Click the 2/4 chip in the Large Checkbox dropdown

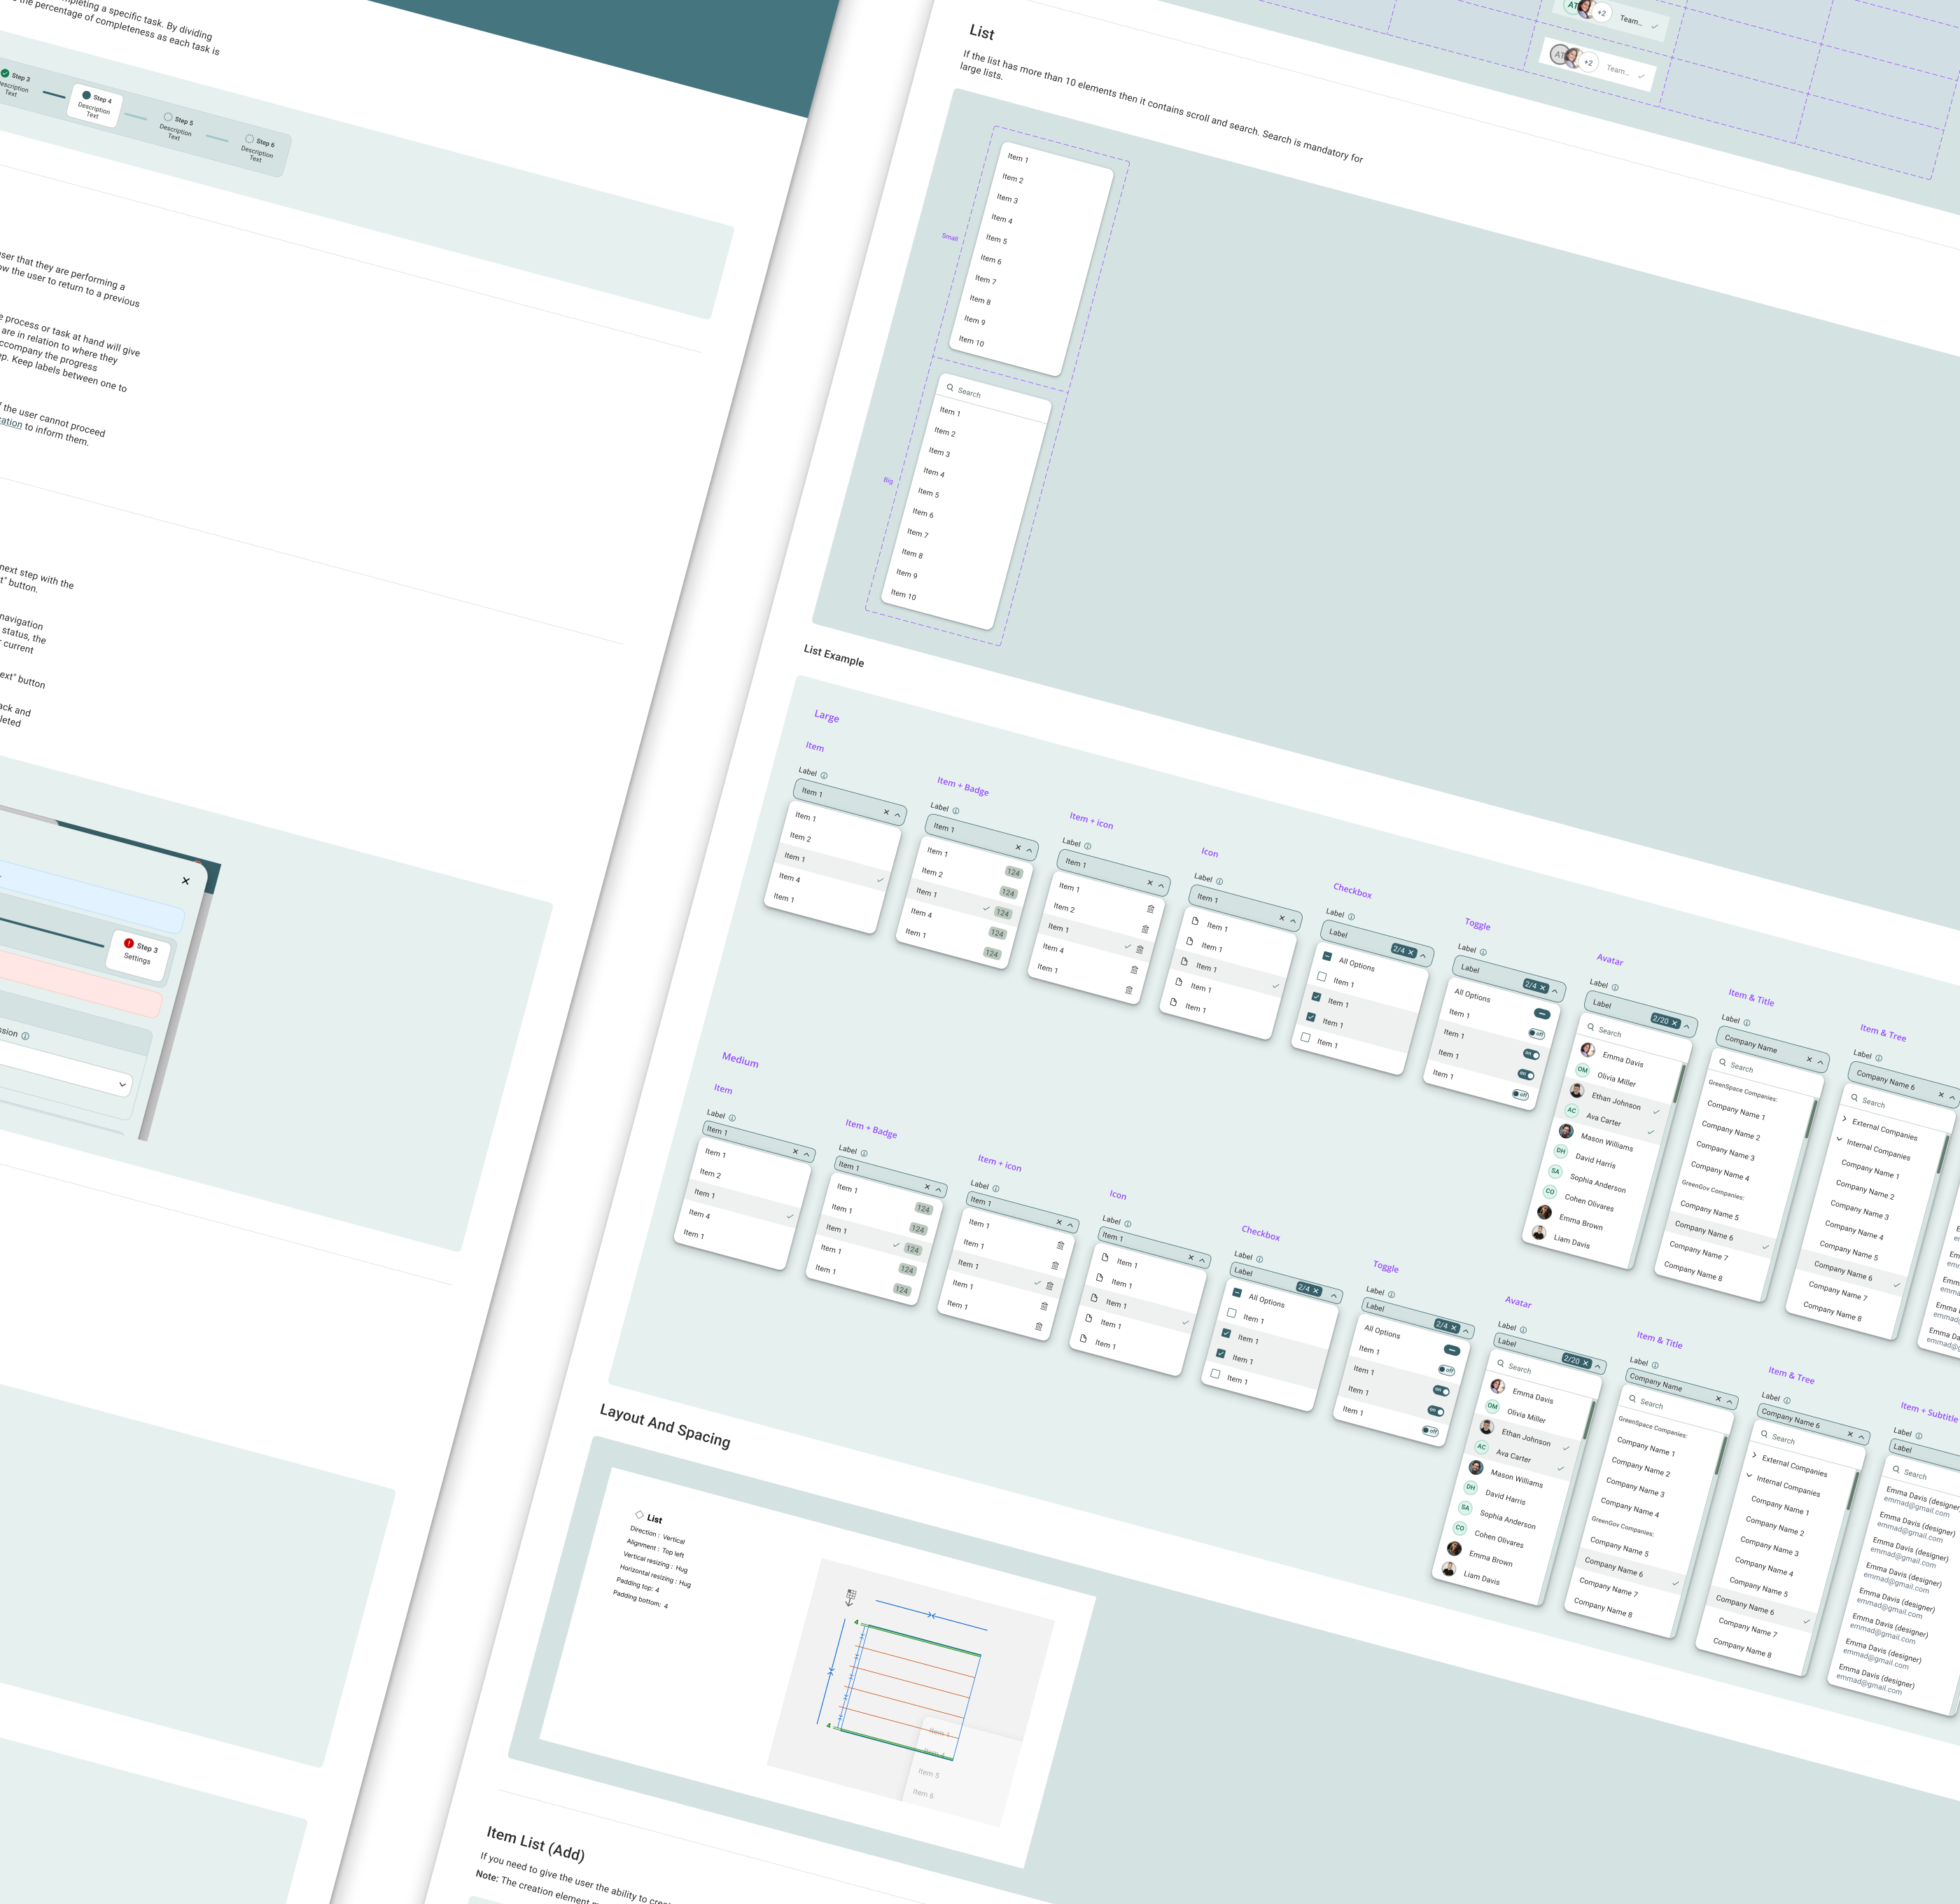pyautogui.click(x=1404, y=951)
